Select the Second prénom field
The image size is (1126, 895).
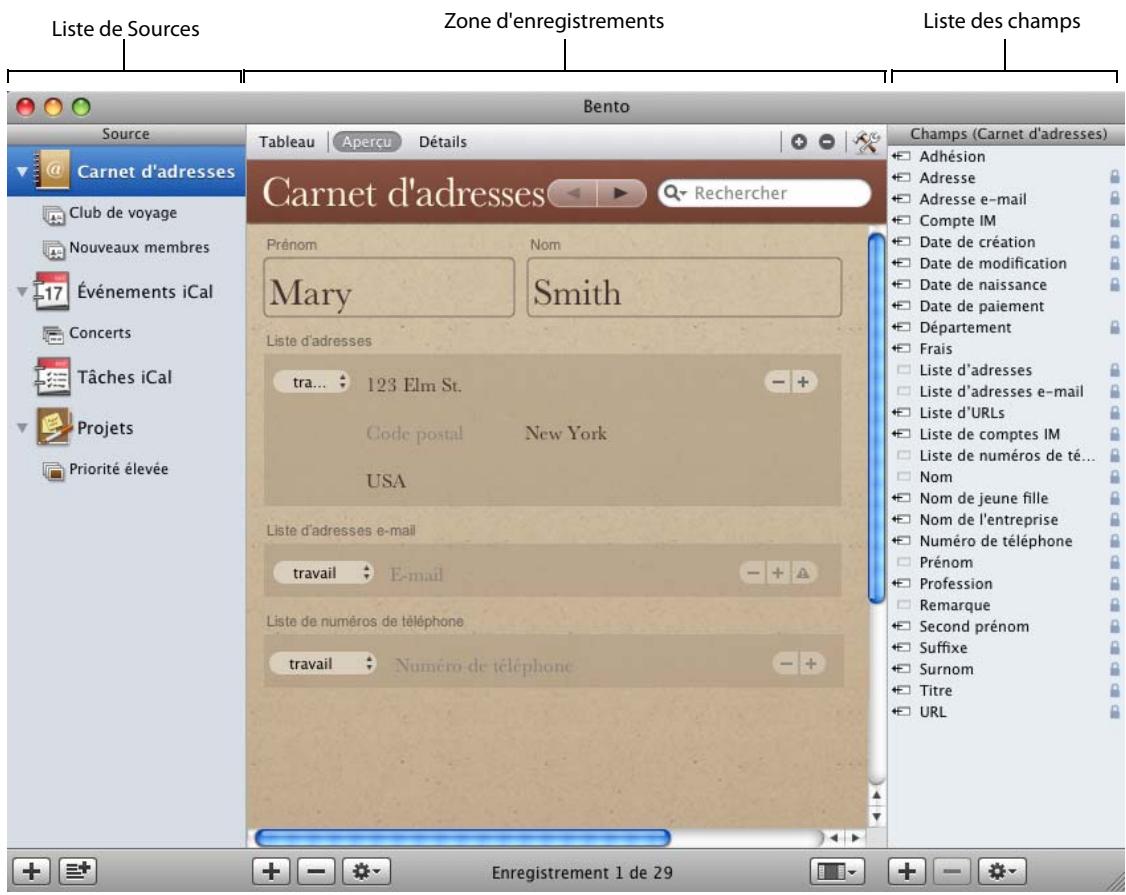[974, 626]
